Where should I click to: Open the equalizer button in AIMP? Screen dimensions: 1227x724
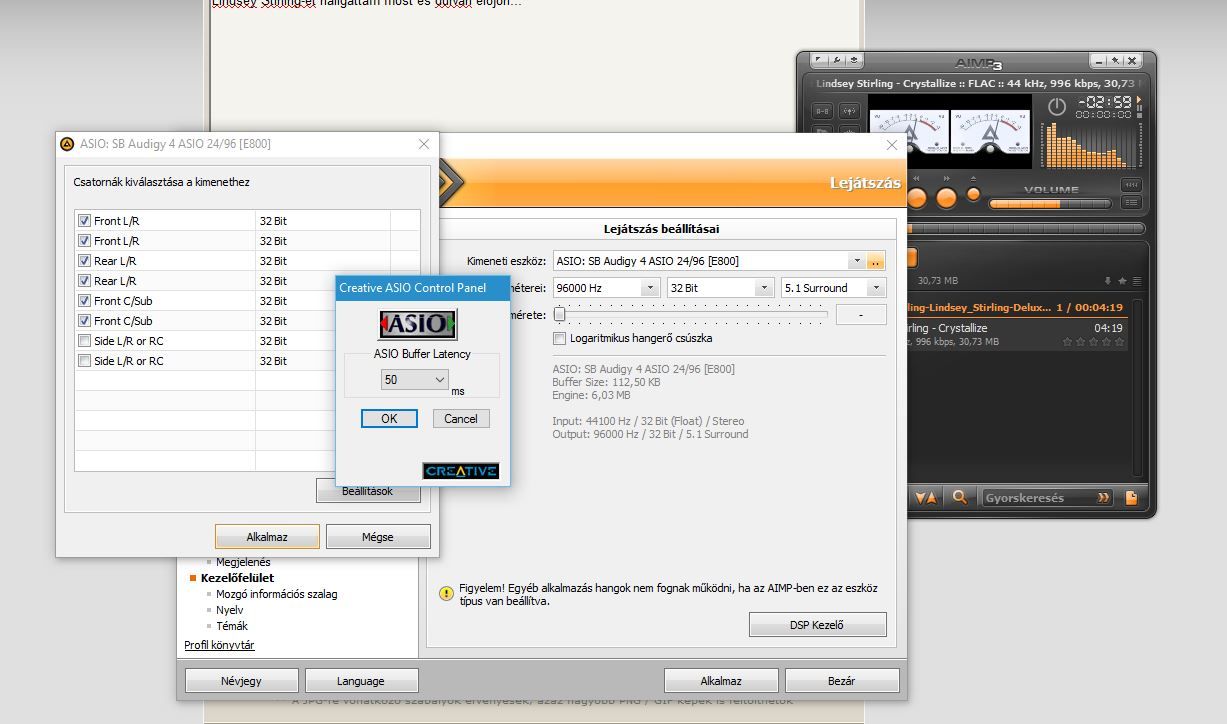[x=1131, y=185]
